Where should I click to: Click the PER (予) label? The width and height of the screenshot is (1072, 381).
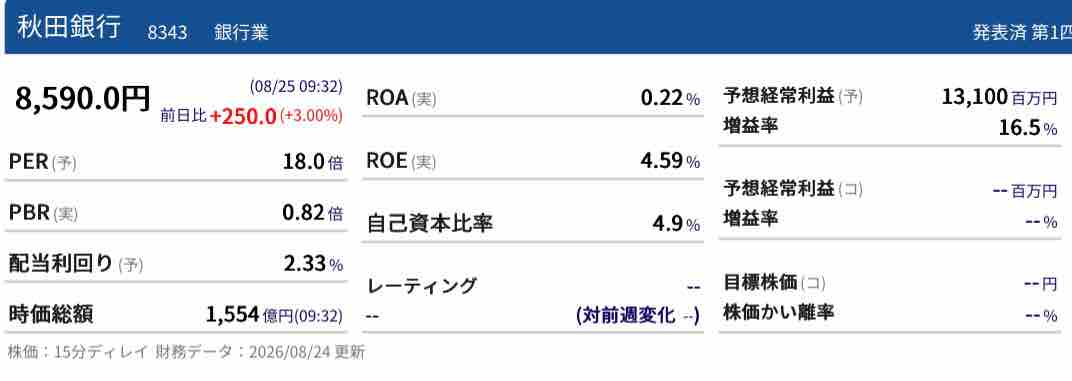pos(42,162)
